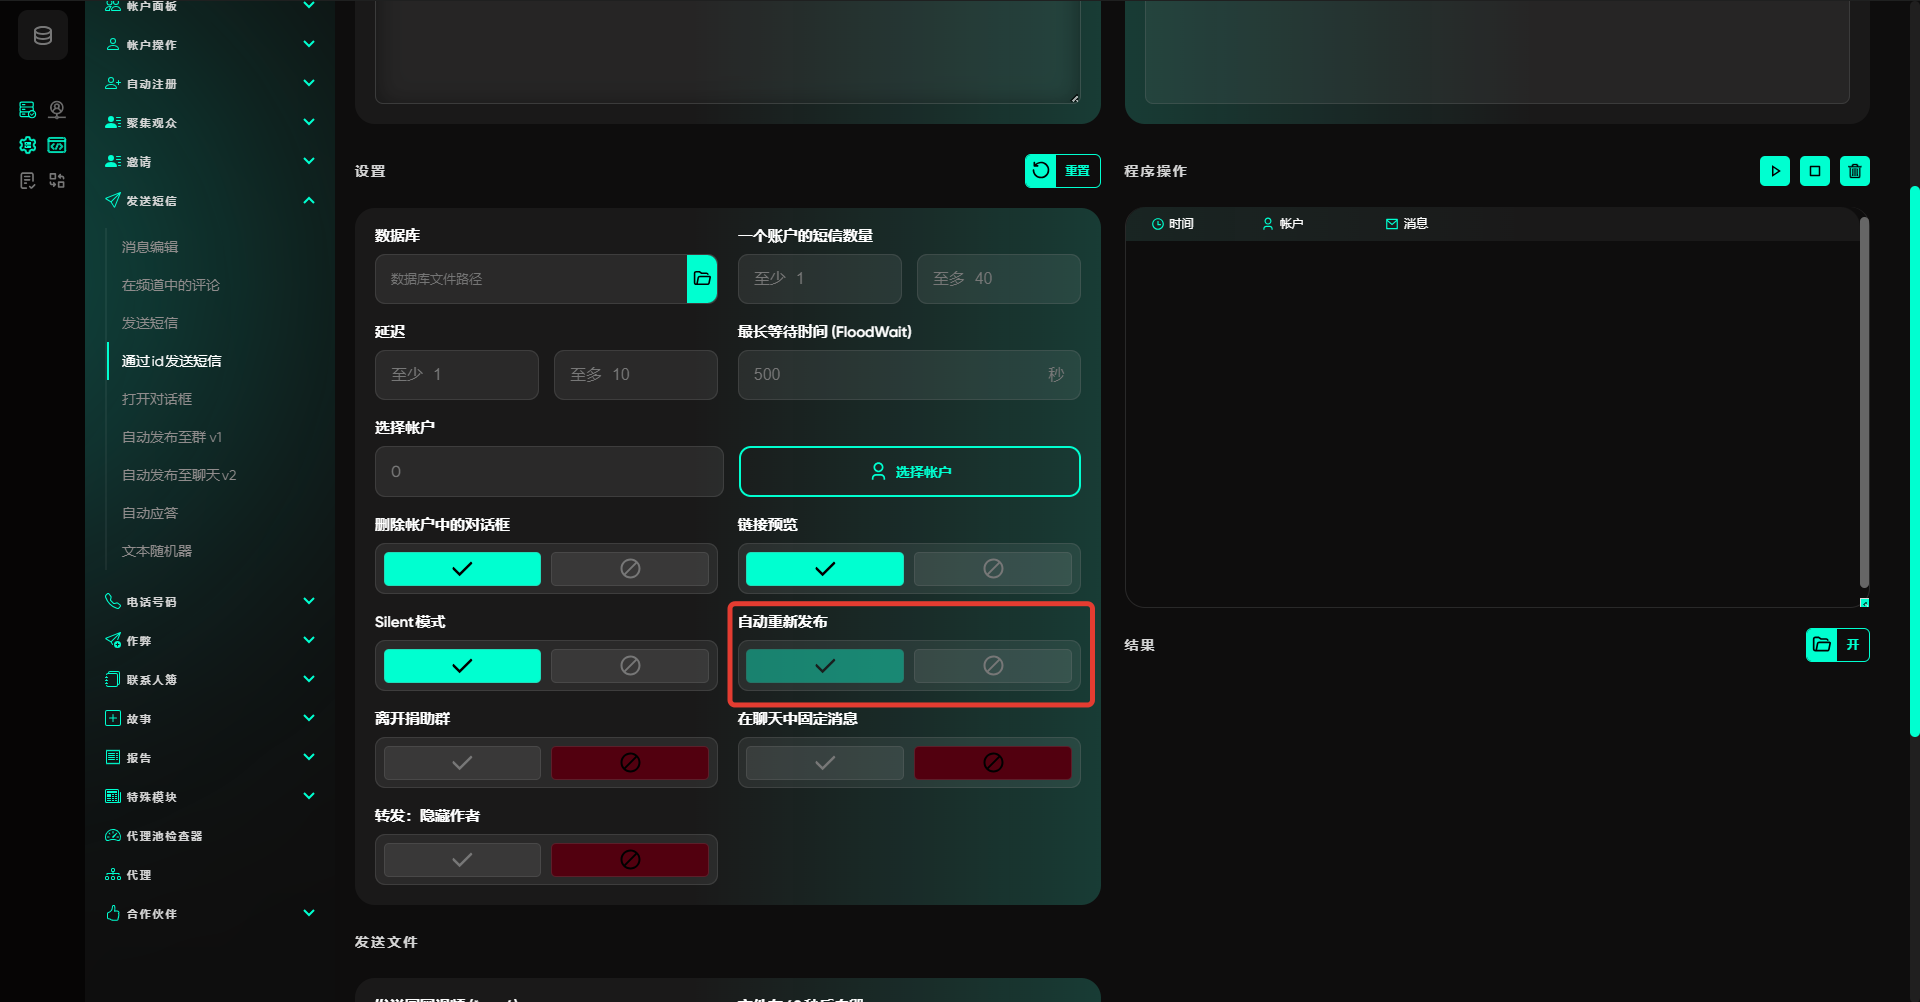Click the play button in program operations
The width and height of the screenshot is (1920, 1002).
[1775, 171]
